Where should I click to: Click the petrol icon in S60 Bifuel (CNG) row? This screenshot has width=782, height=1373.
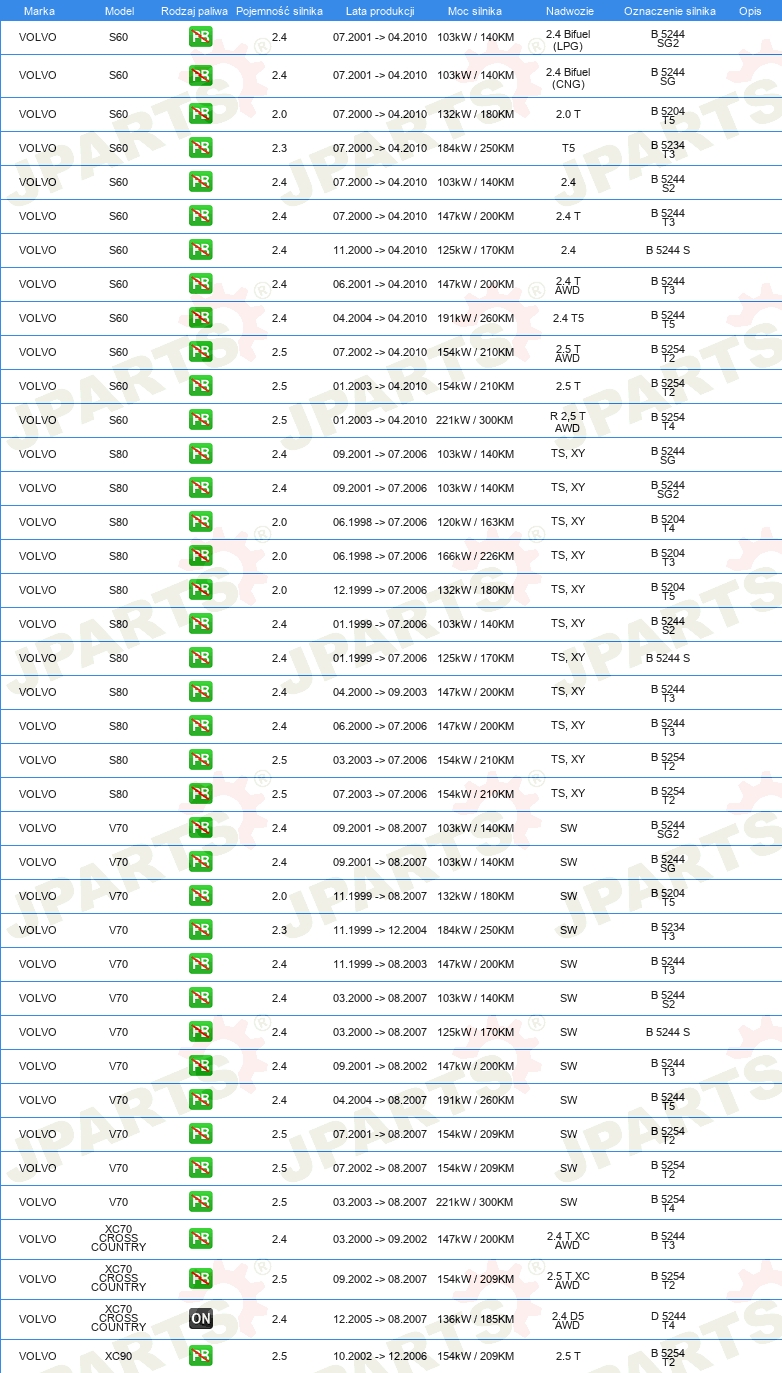coord(201,76)
